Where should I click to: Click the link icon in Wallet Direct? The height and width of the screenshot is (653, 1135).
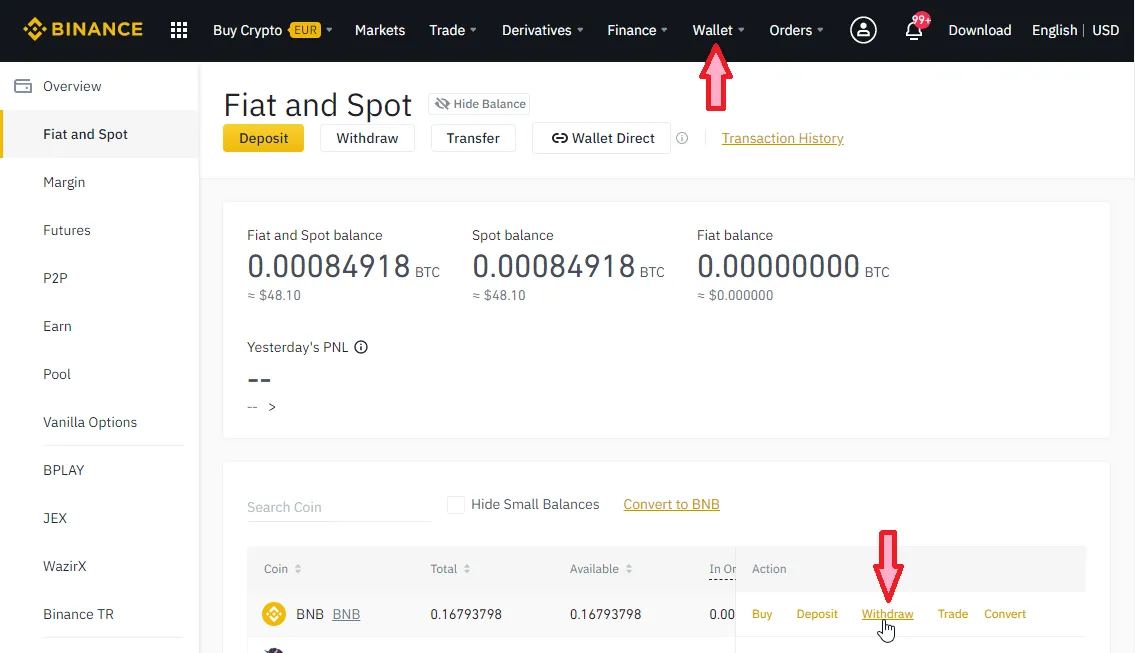[x=560, y=138]
